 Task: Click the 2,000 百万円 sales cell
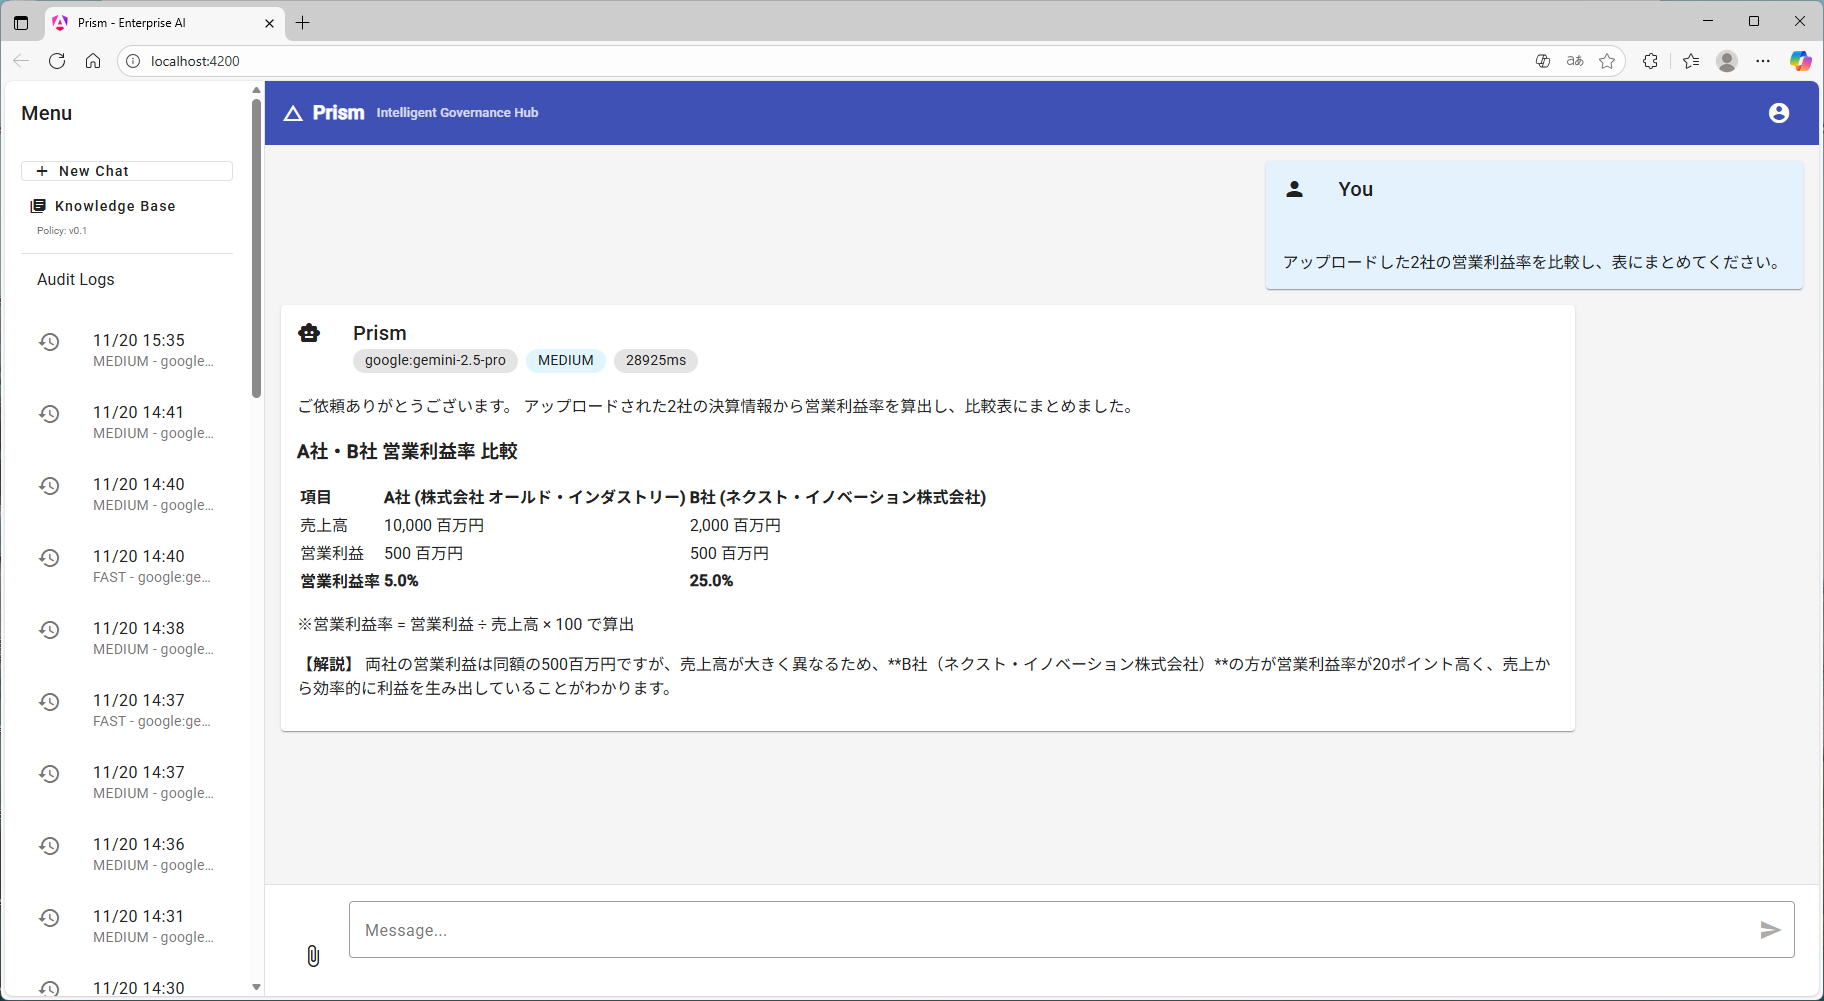tap(735, 525)
